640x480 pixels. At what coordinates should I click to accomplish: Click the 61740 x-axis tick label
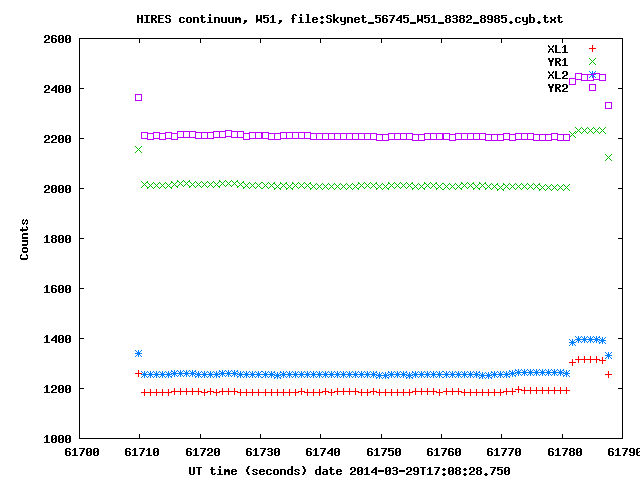click(x=323, y=452)
